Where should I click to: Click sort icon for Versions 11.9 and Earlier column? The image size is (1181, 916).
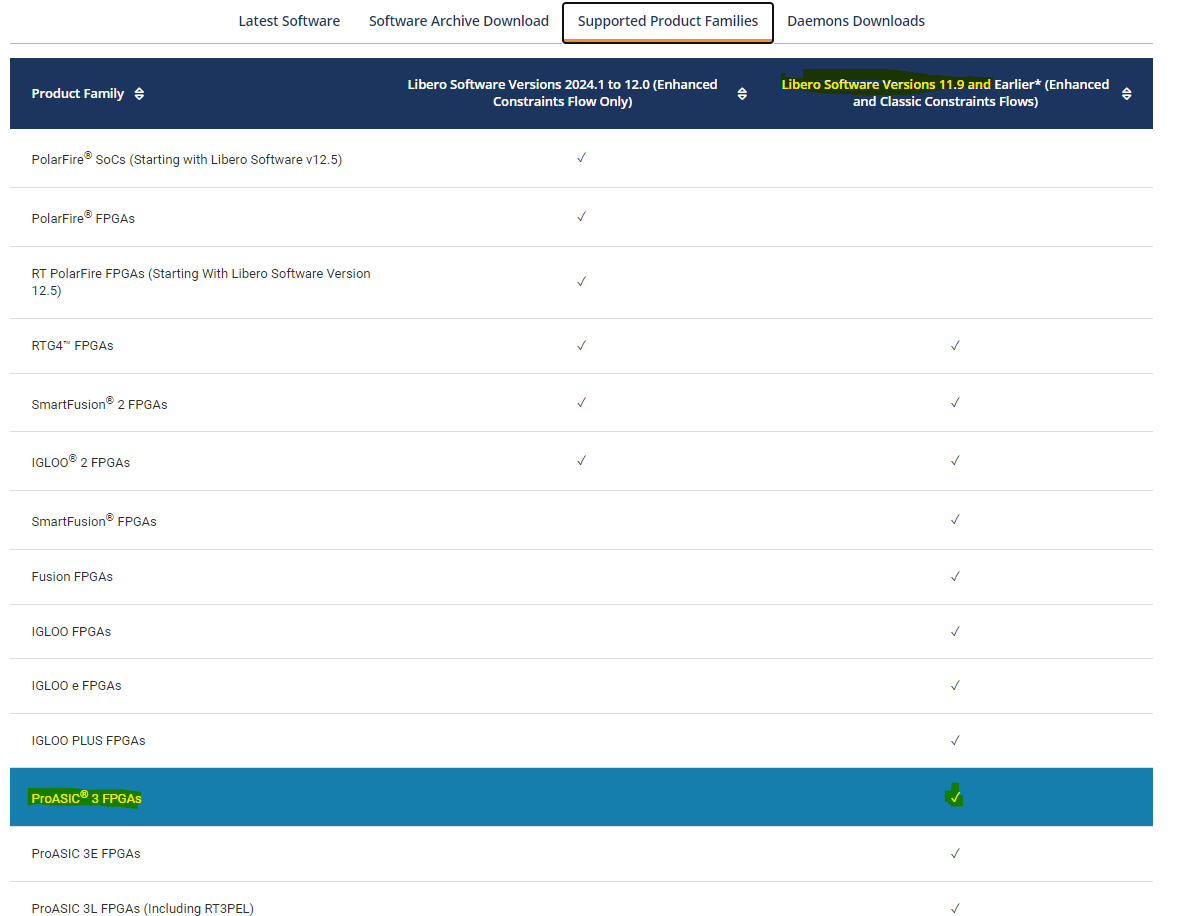click(x=1127, y=94)
